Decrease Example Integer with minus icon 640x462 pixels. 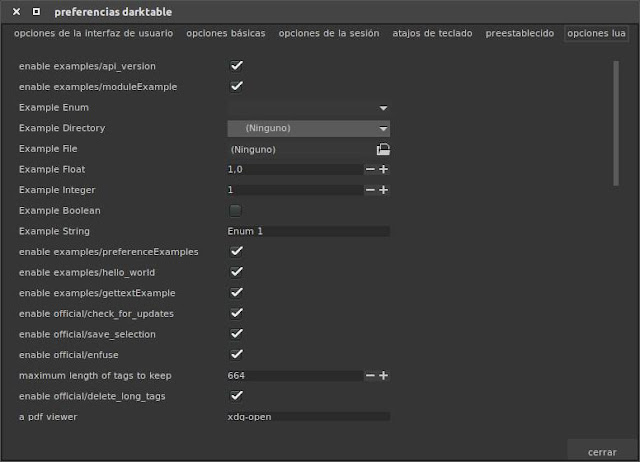(370, 190)
